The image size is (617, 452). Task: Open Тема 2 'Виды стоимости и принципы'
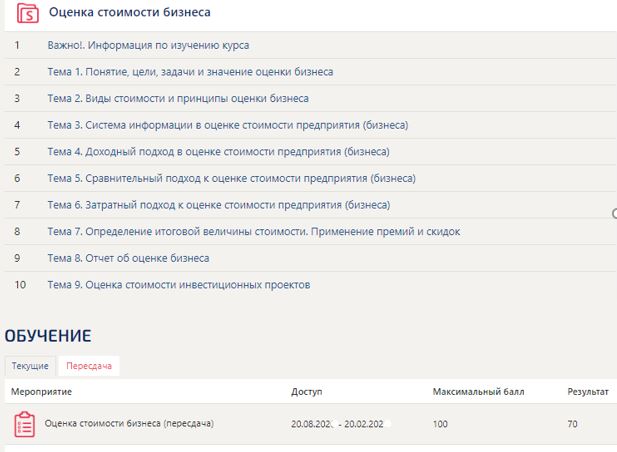point(178,99)
